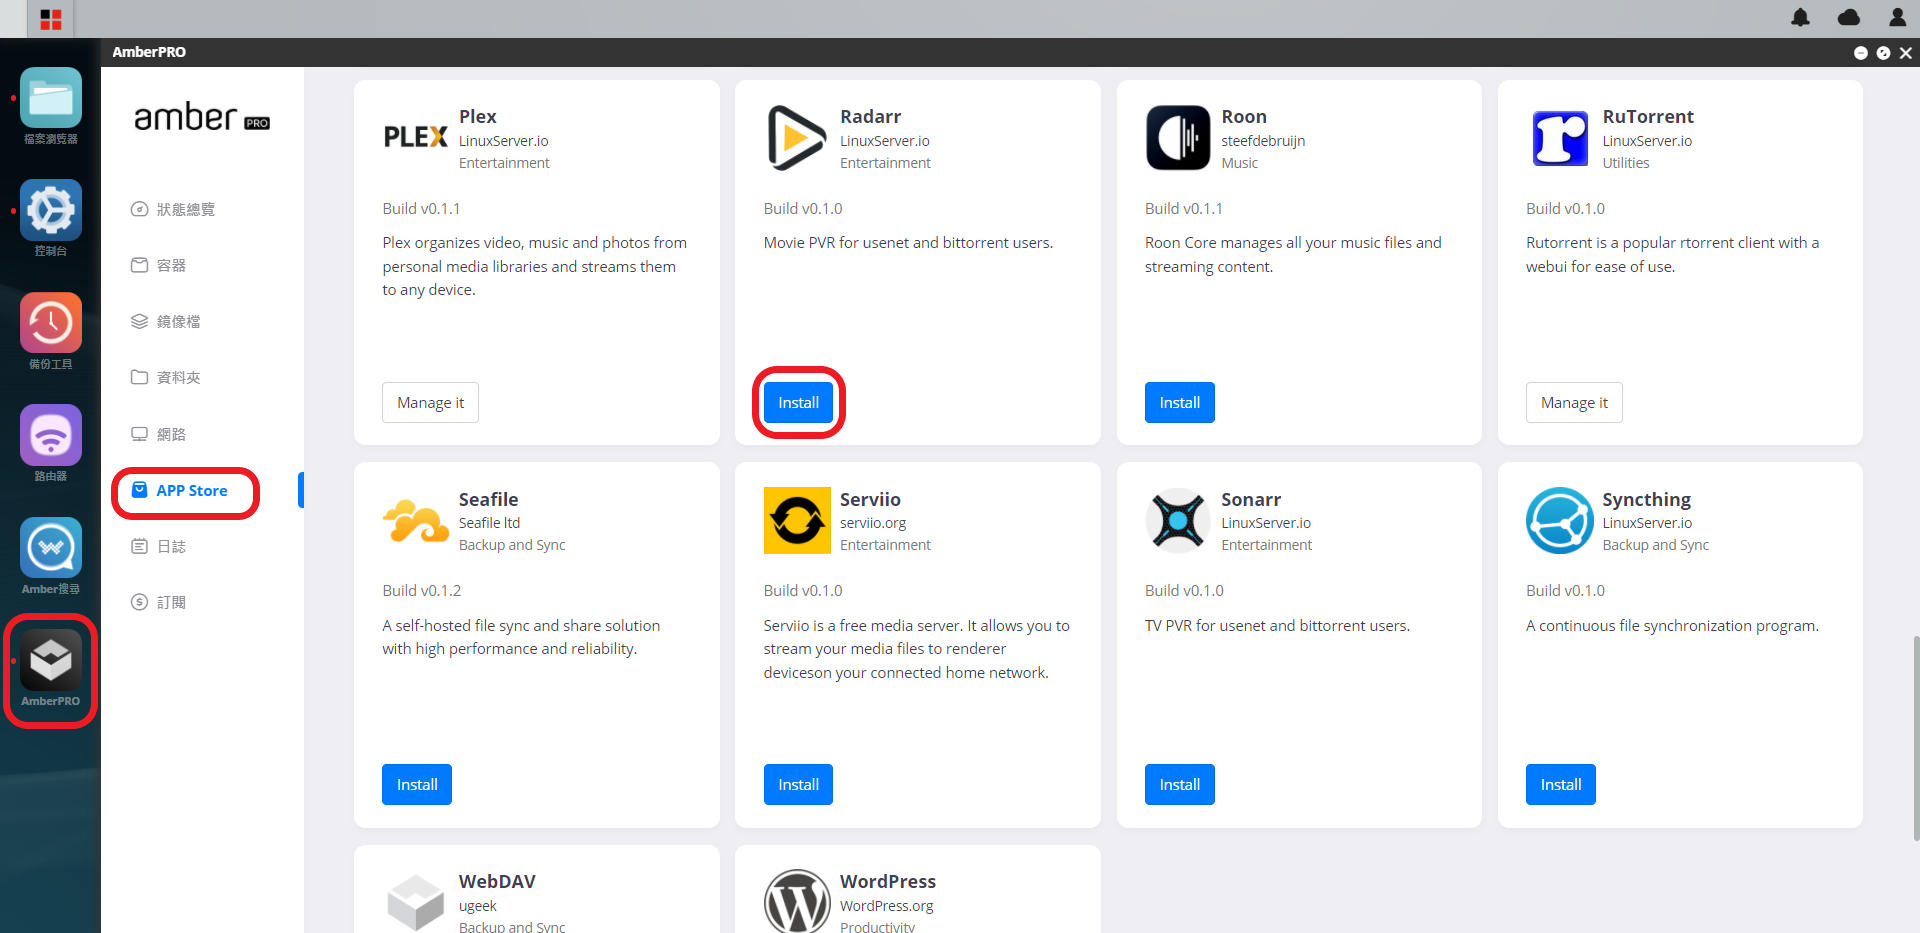This screenshot has width=1920, height=933.
Task: Launch the AmberPRO dock icon
Action: coord(51,660)
